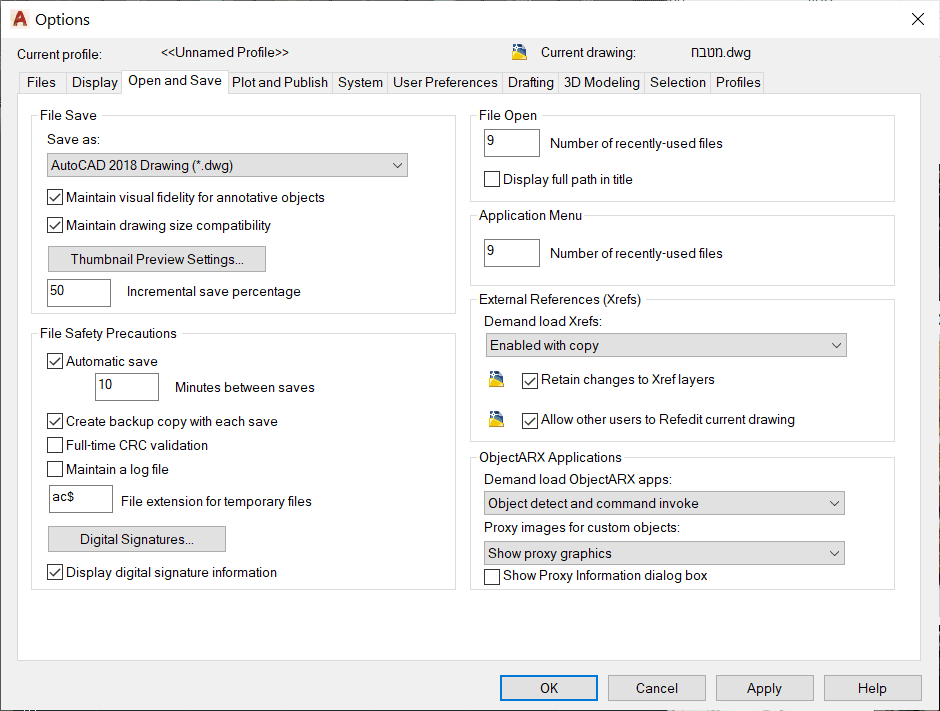
Task: Open the Save as format dropdown
Action: (x=227, y=165)
